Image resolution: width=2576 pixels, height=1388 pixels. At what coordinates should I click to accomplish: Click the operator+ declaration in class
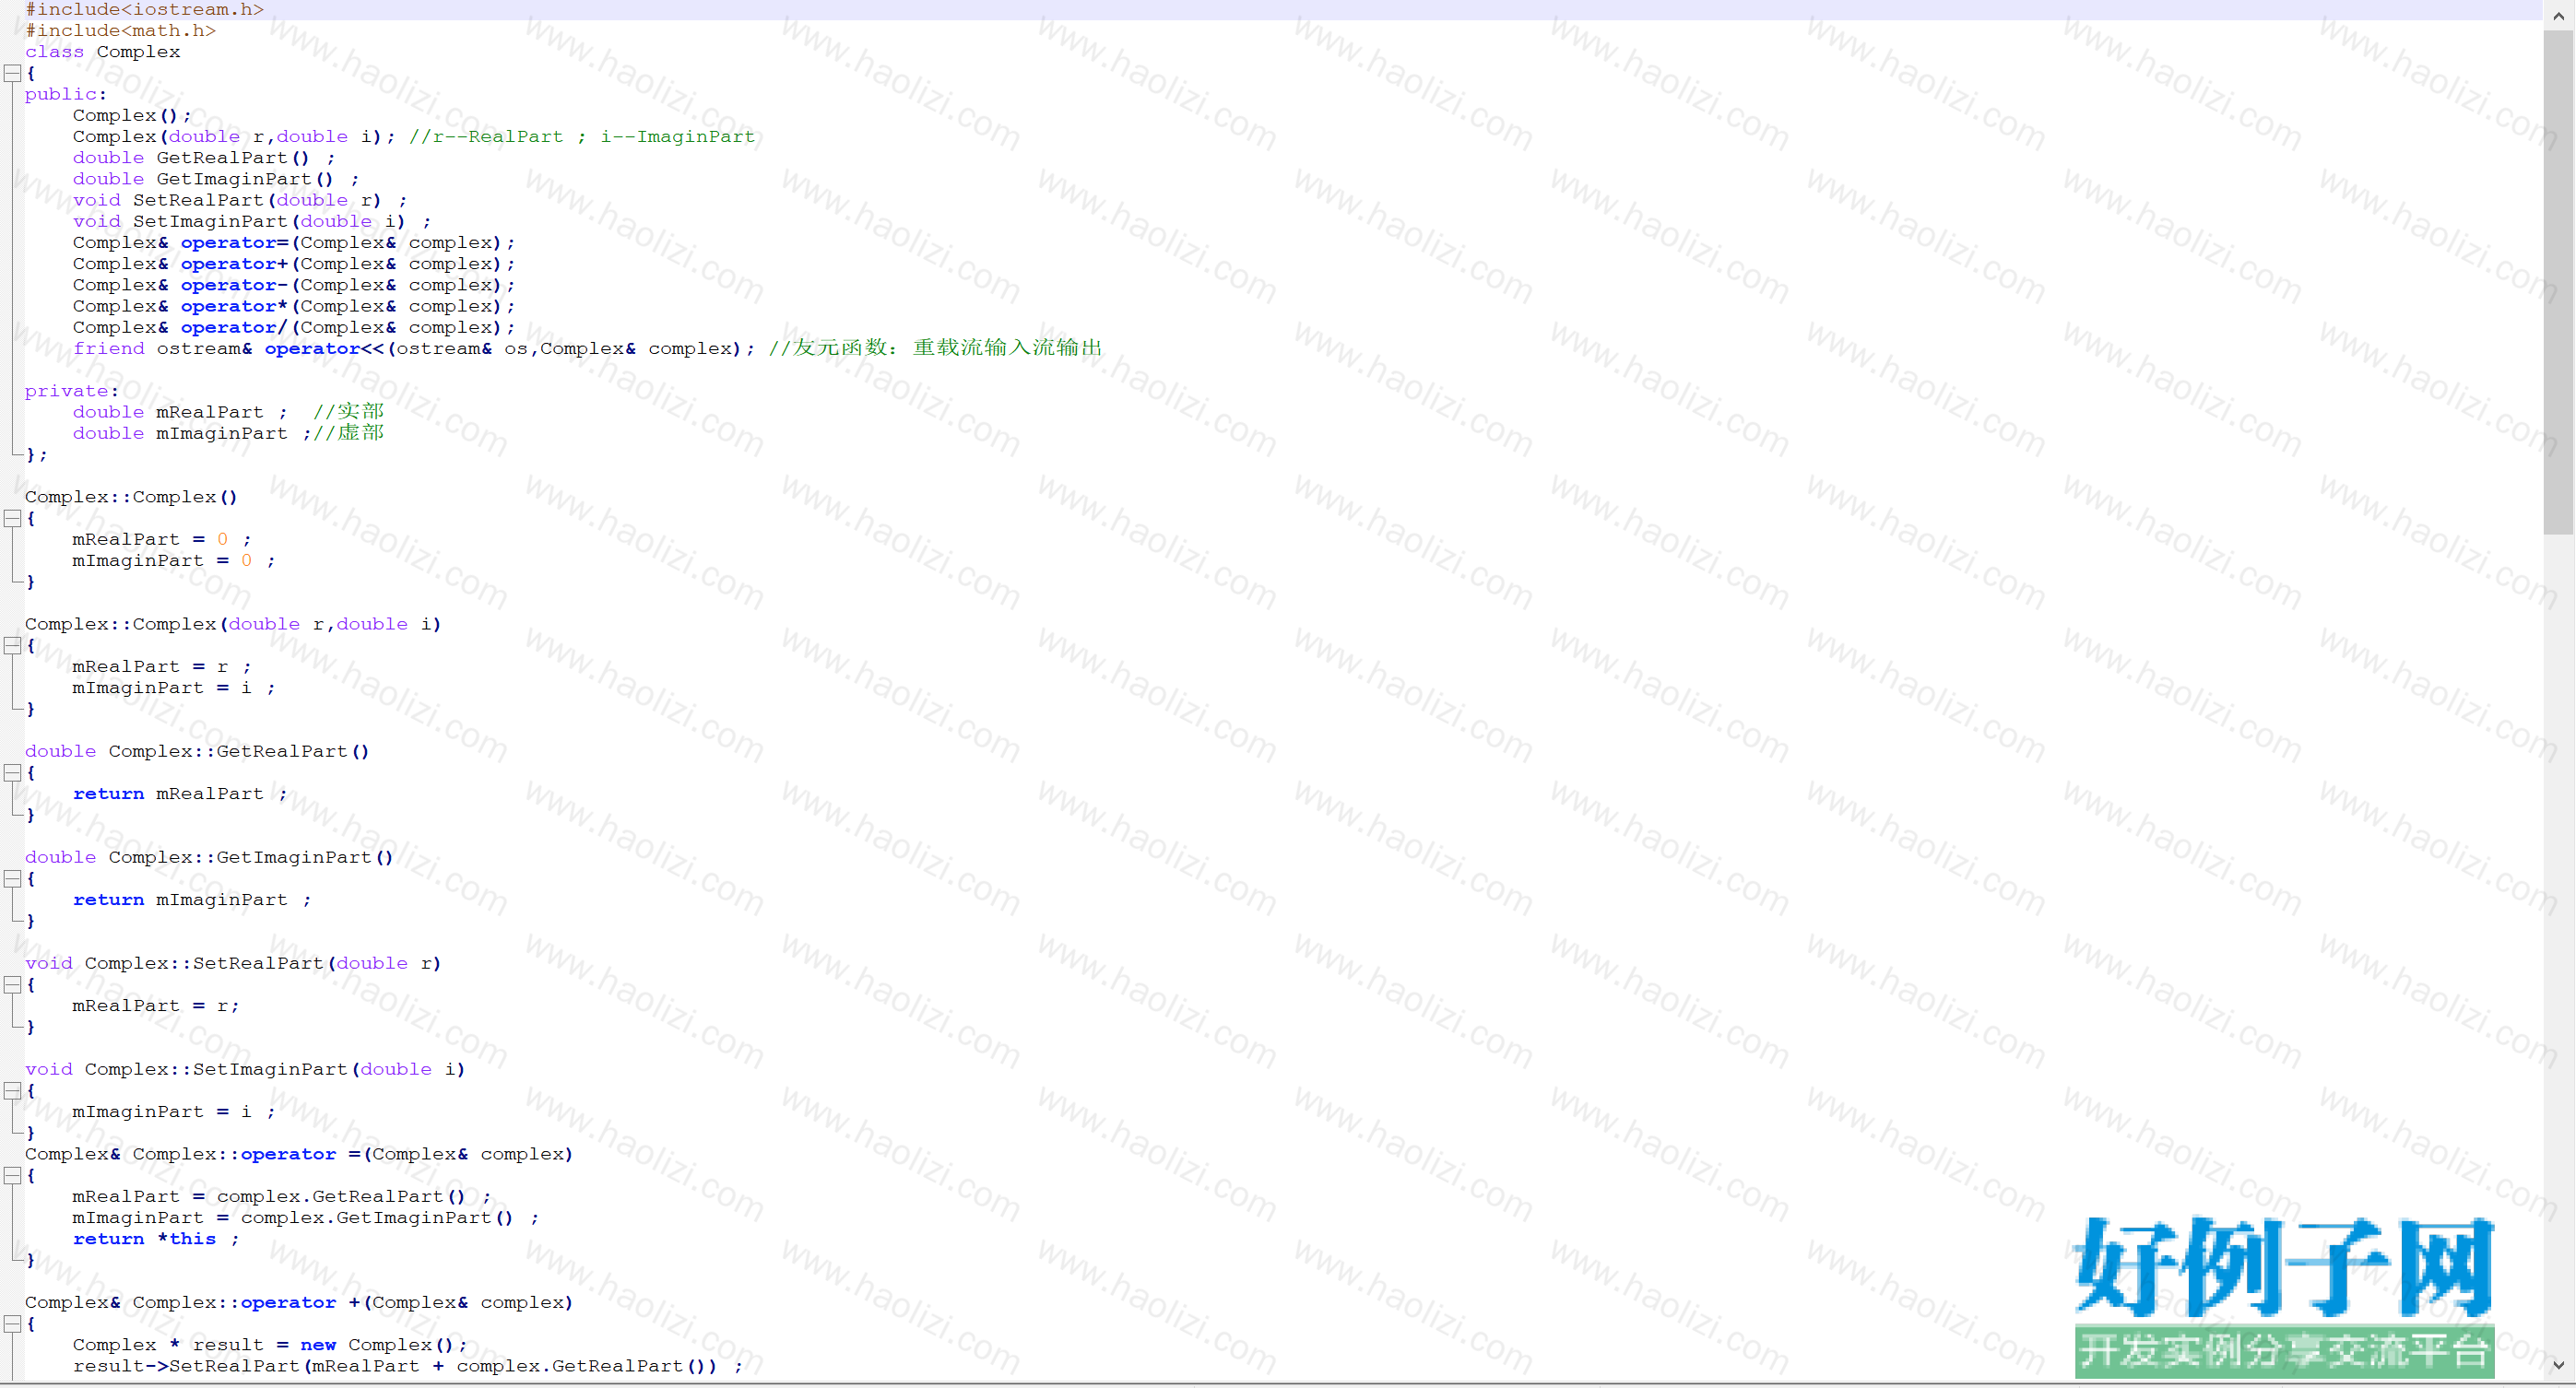(293, 264)
